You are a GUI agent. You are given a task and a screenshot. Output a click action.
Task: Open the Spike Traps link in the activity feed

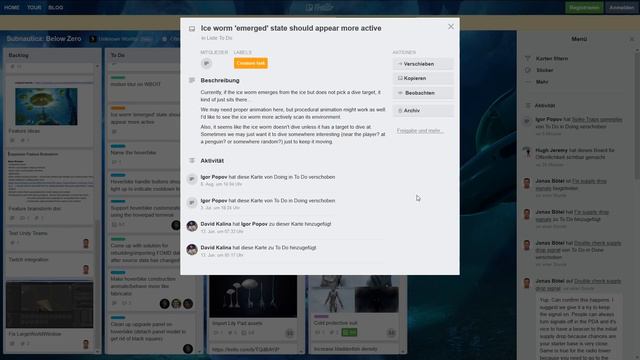pos(597,120)
